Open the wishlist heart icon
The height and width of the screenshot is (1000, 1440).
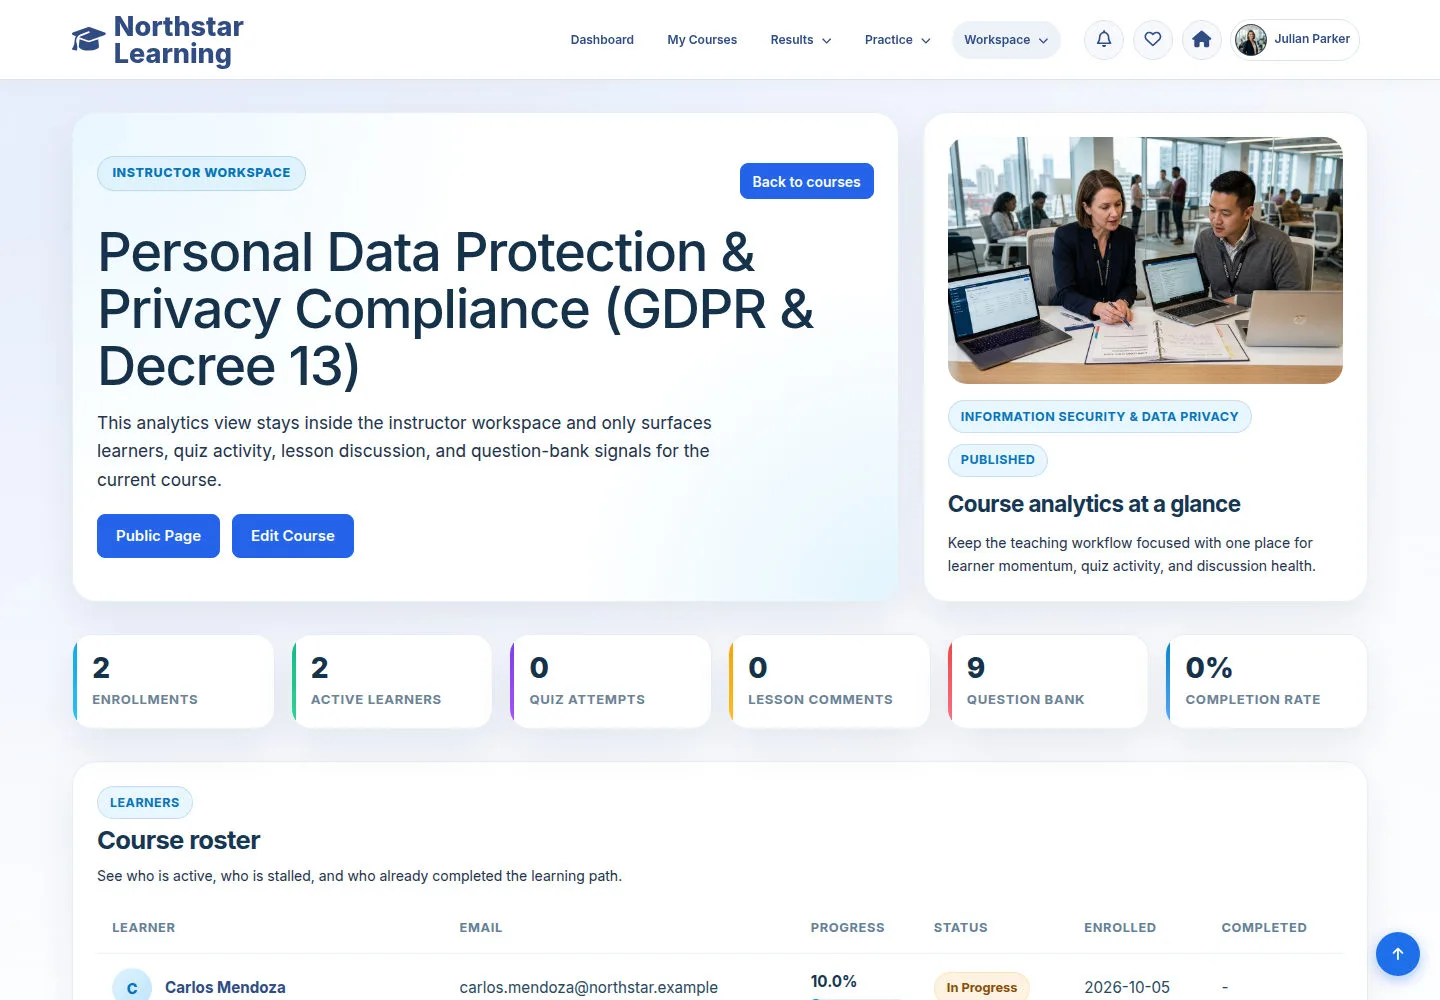click(x=1153, y=40)
